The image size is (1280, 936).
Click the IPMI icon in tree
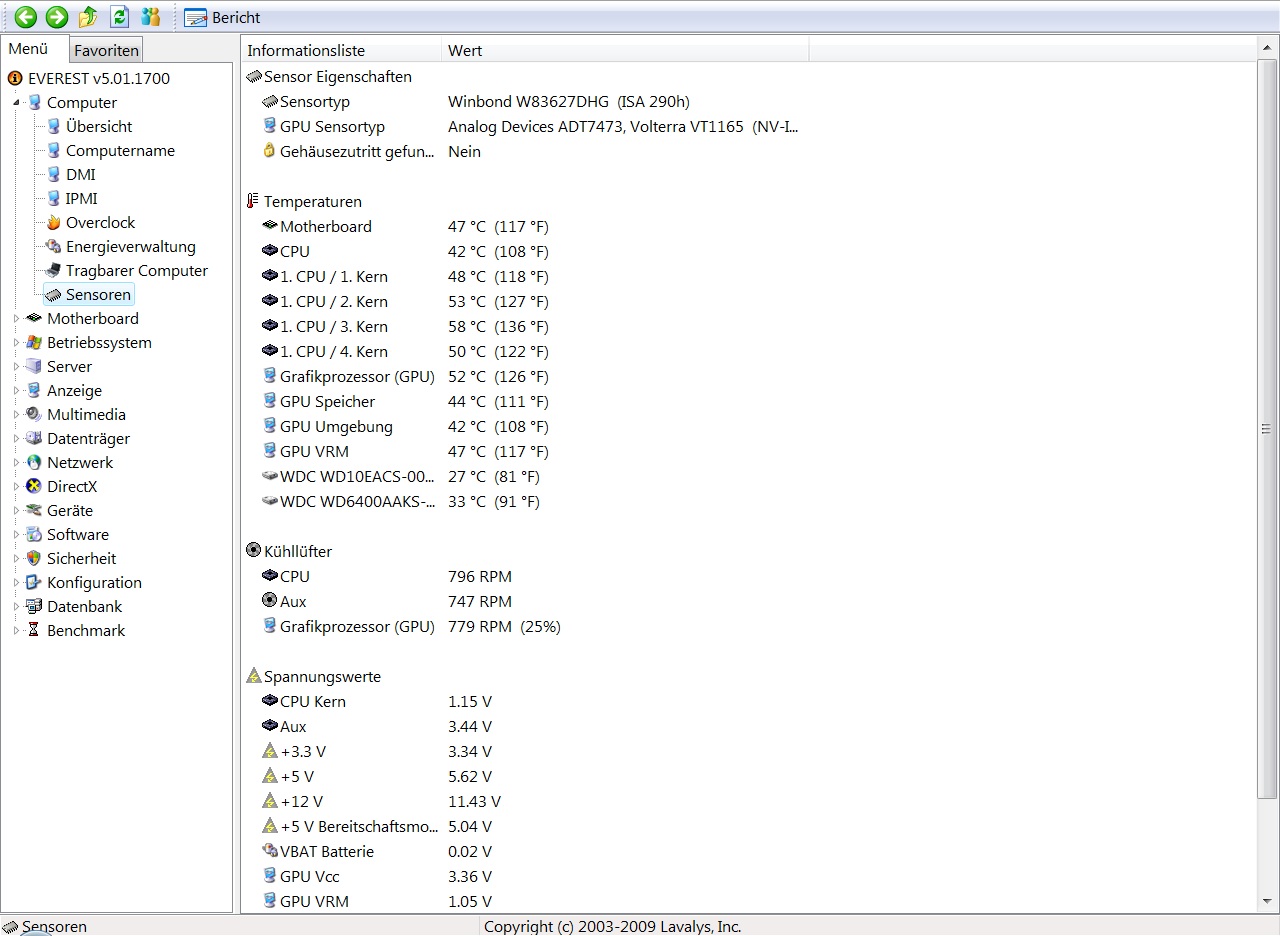pyautogui.click(x=54, y=199)
